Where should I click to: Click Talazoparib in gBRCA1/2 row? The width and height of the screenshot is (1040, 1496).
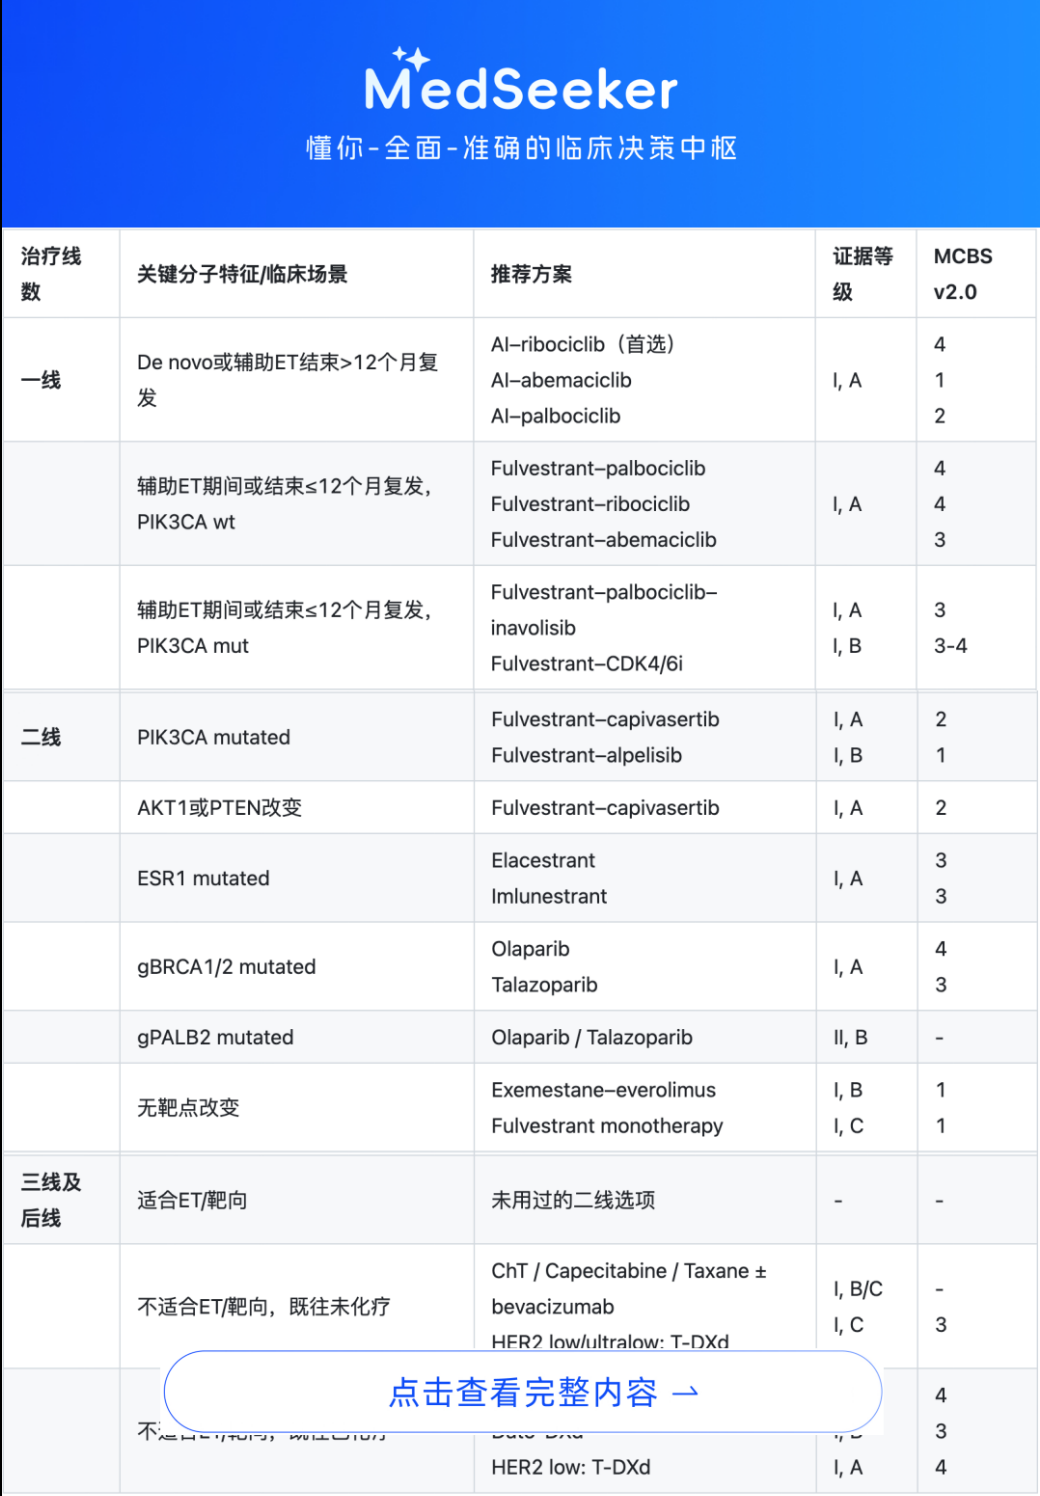pyautogui.click(x=544, y=985)
